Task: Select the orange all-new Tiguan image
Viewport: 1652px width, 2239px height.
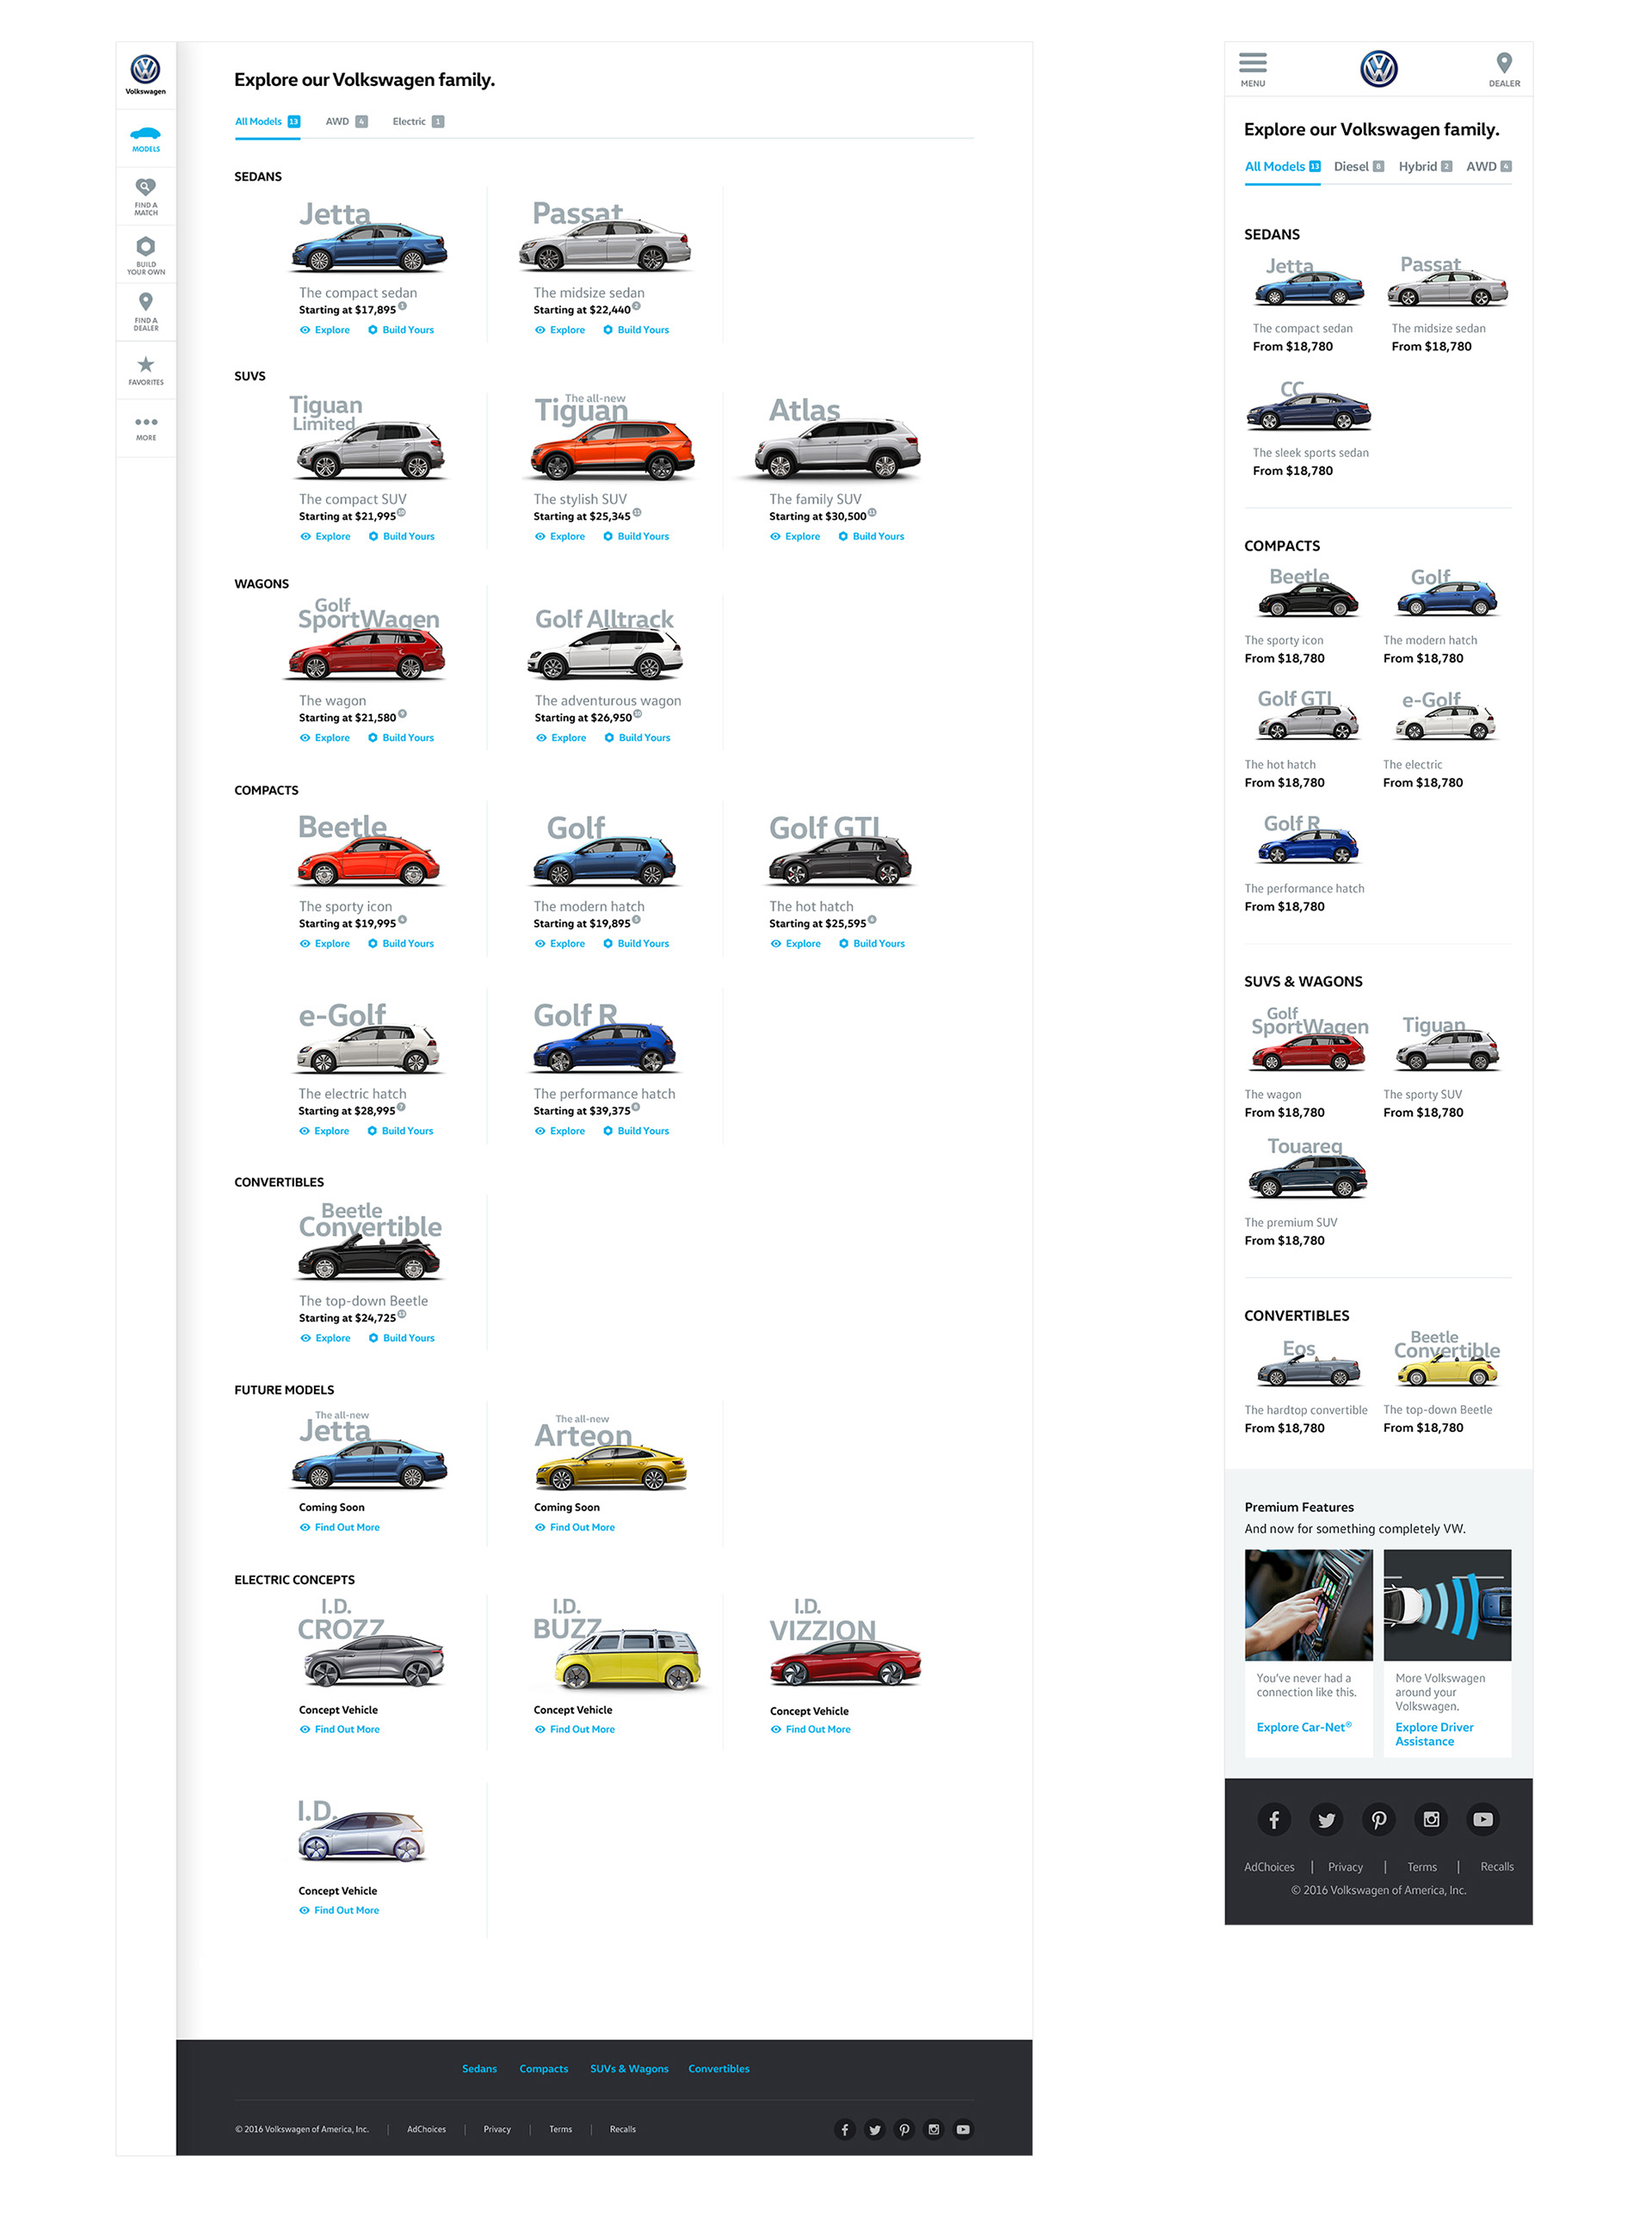Action: click(612, 449)
